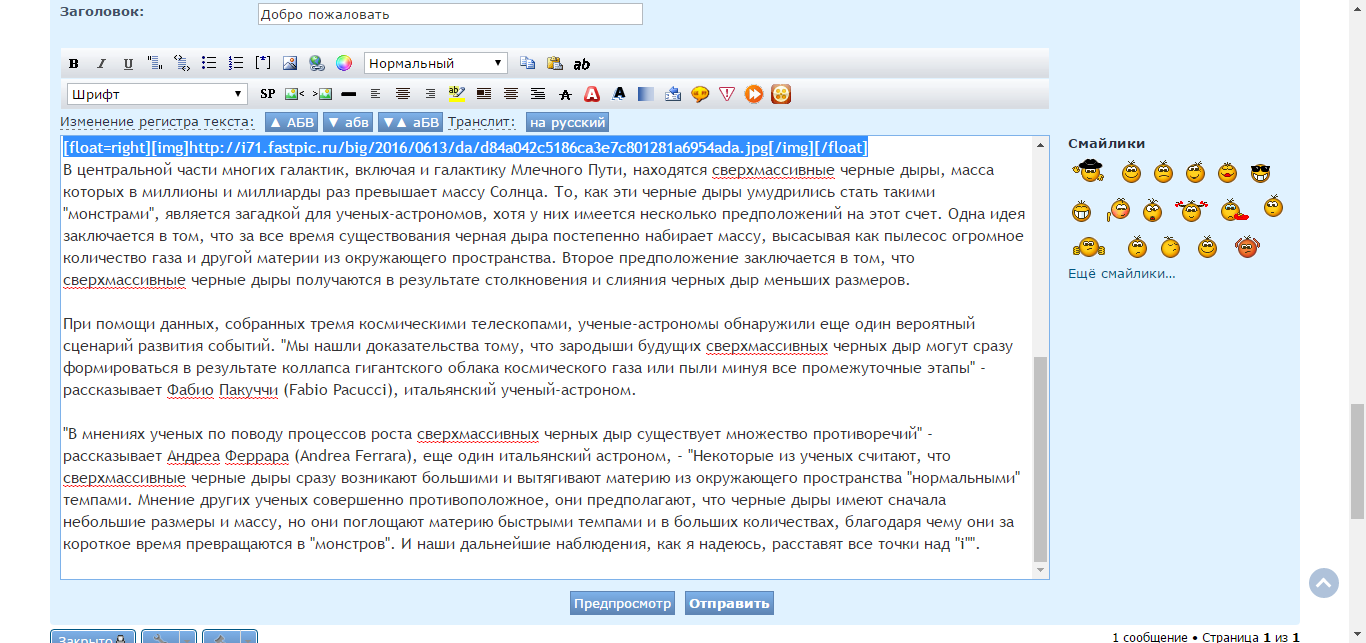Screen dimensions: 1366x643
Task: Apply strikethrough formatting
Action: [565, 94]
